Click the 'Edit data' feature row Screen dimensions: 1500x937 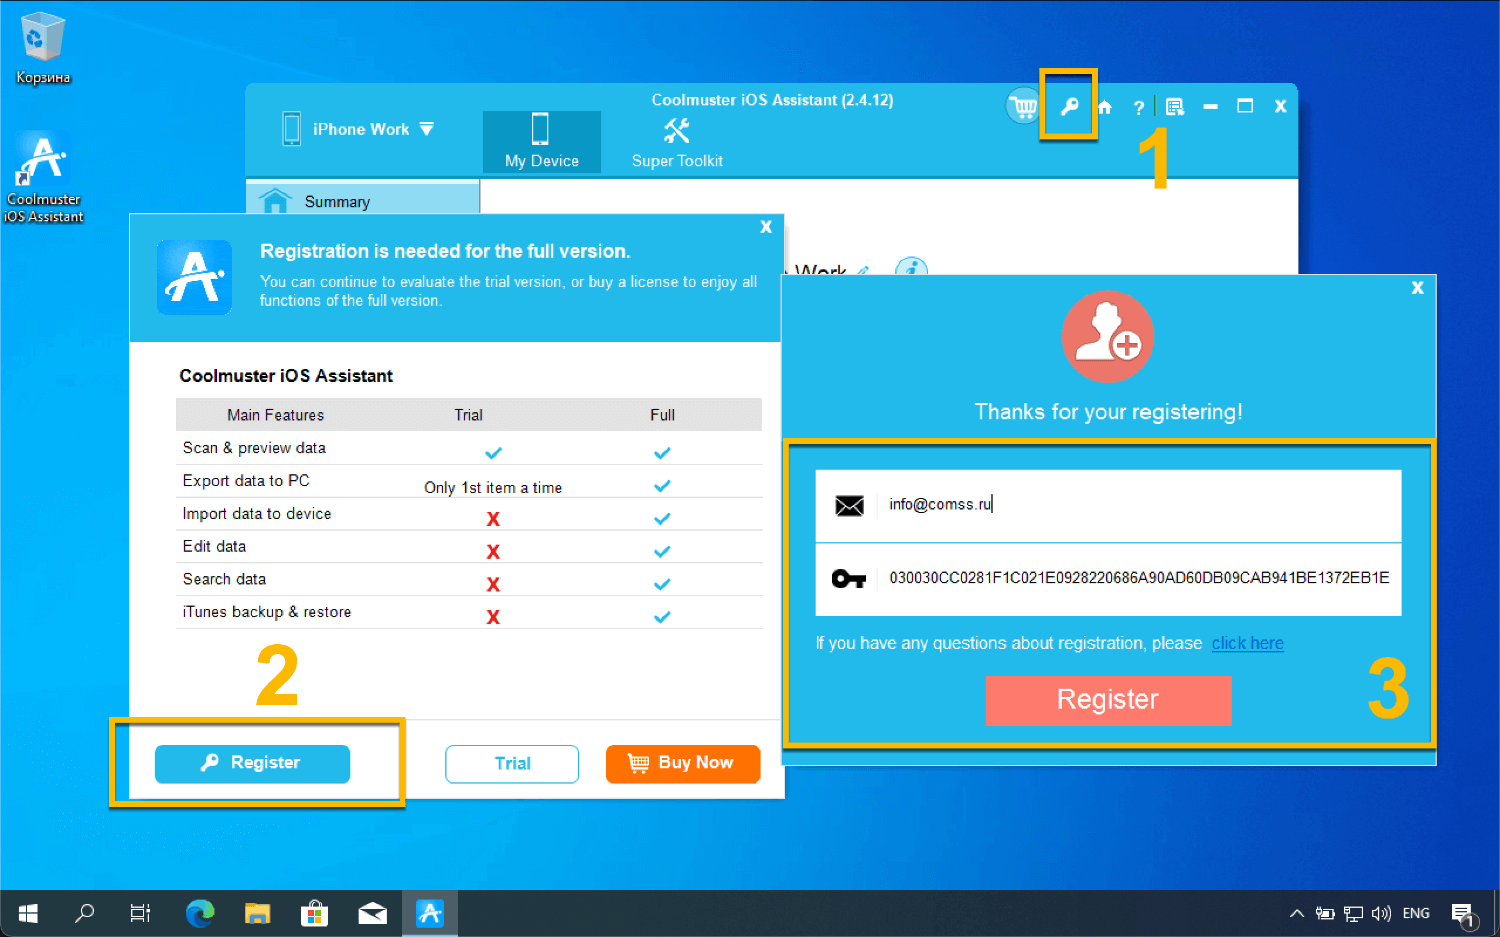tap(469, 547)
